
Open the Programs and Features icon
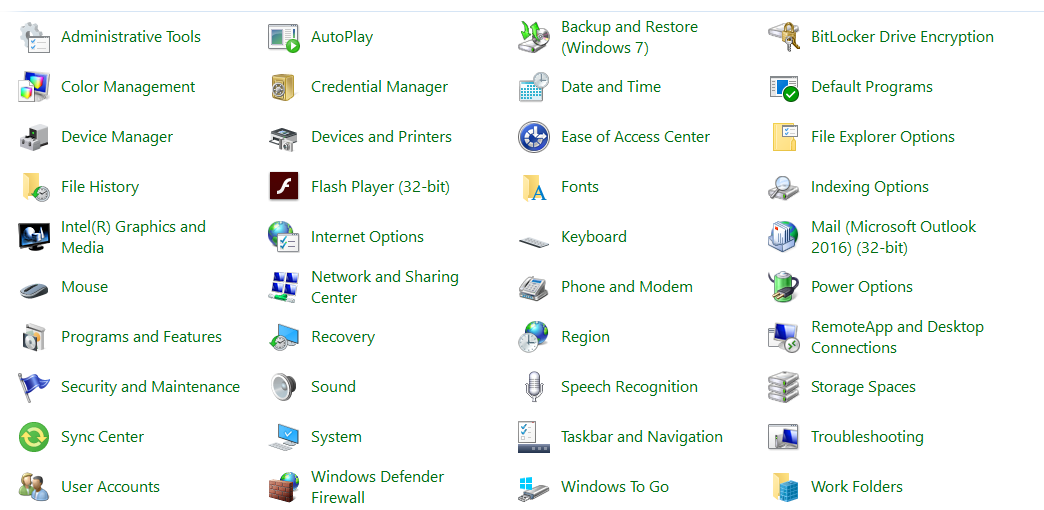(34, 337)
